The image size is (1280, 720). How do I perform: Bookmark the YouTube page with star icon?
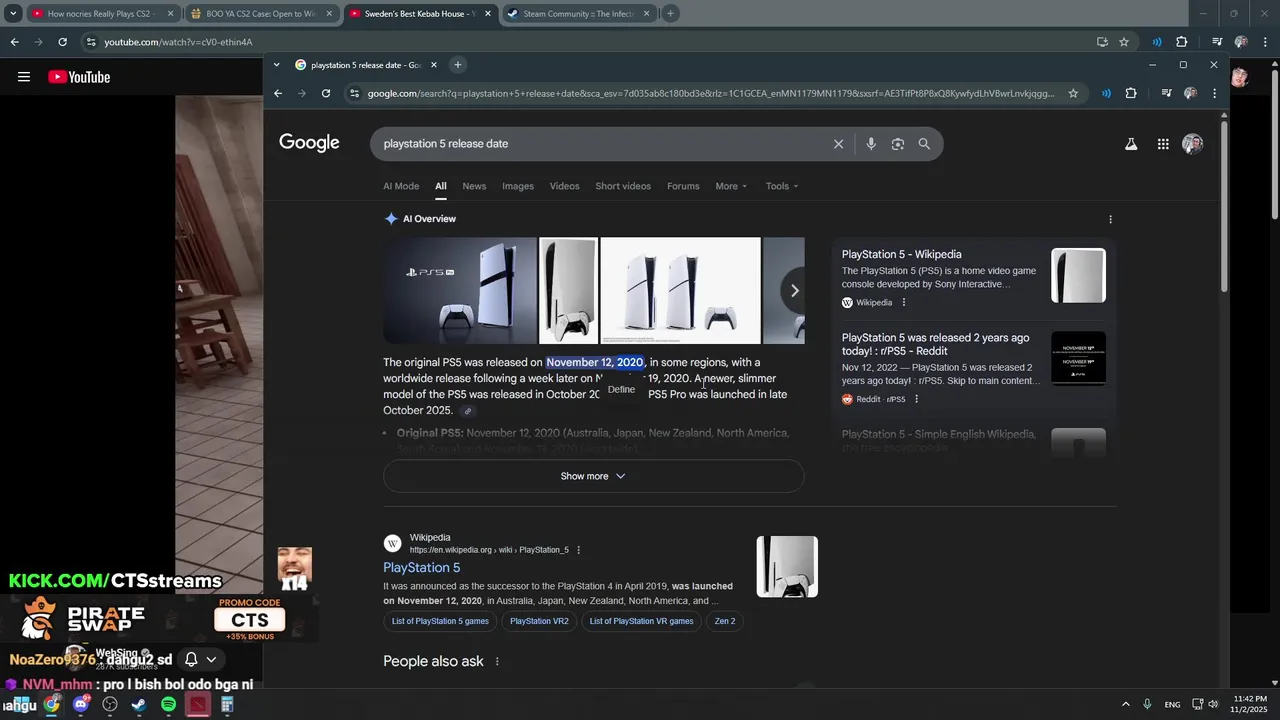[x=1124, y=42]
